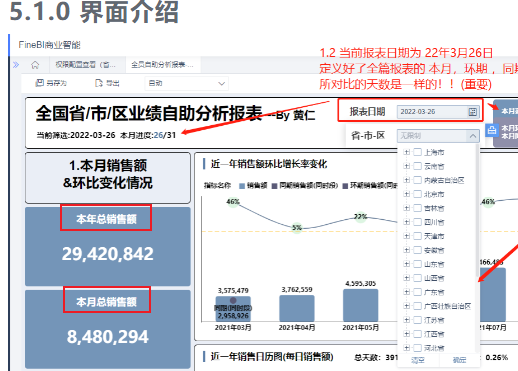
Task: Click the 报表日期 field showing 2022-03-26
Action: pos(438,112)
